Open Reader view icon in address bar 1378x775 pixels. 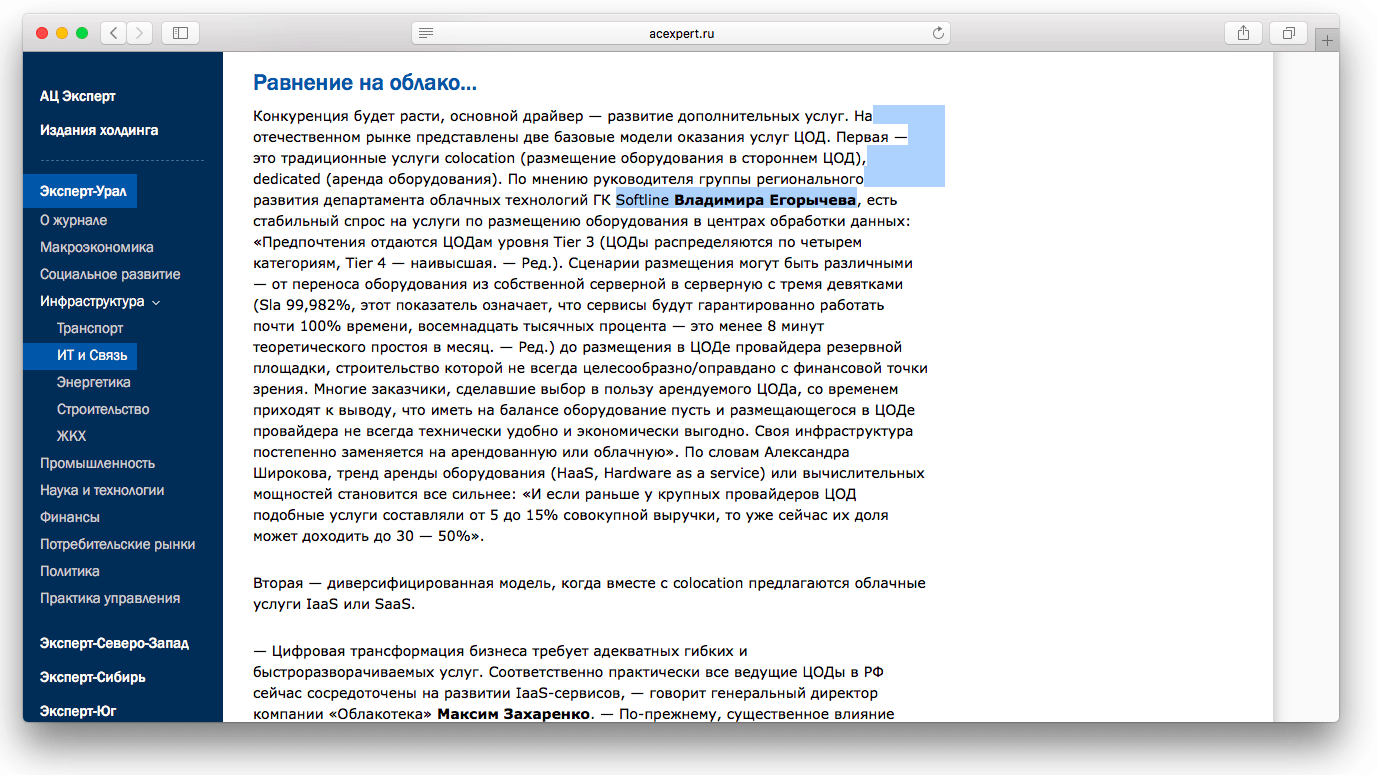point(426,33)
